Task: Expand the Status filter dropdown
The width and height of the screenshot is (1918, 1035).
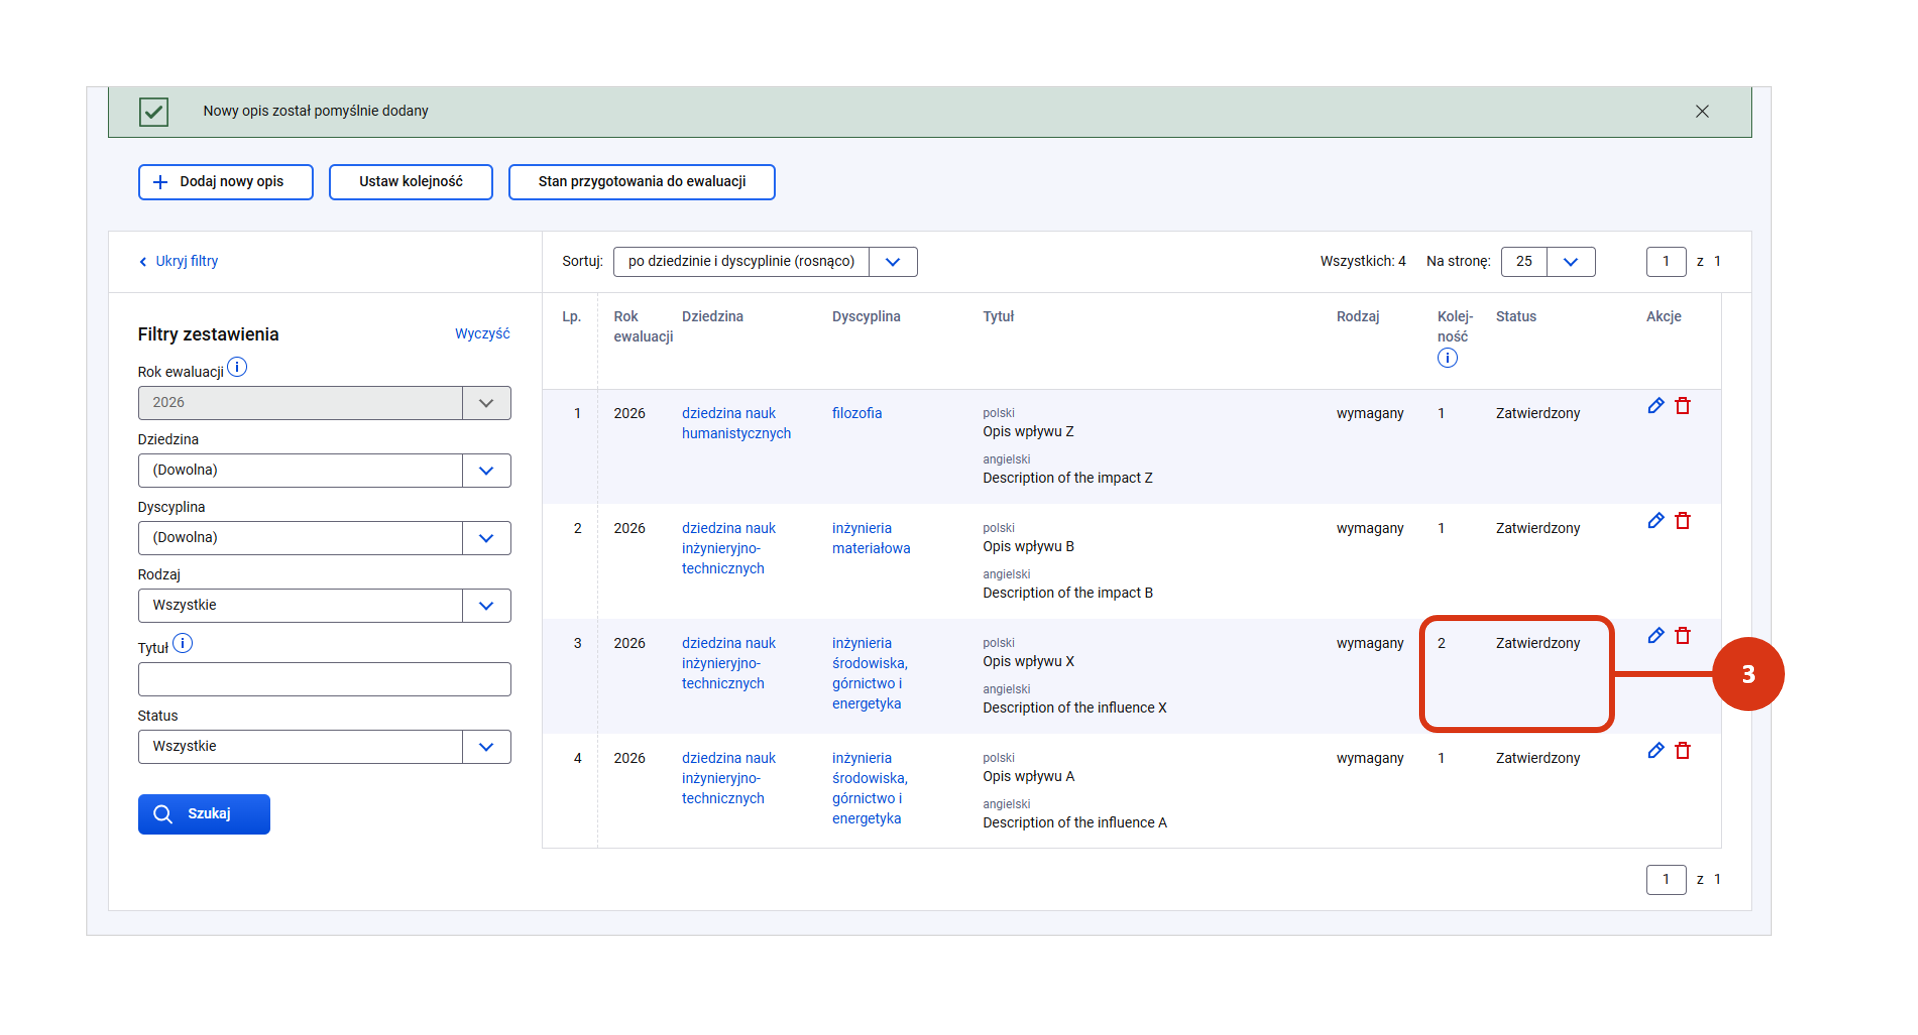Action: pos(486,747)
